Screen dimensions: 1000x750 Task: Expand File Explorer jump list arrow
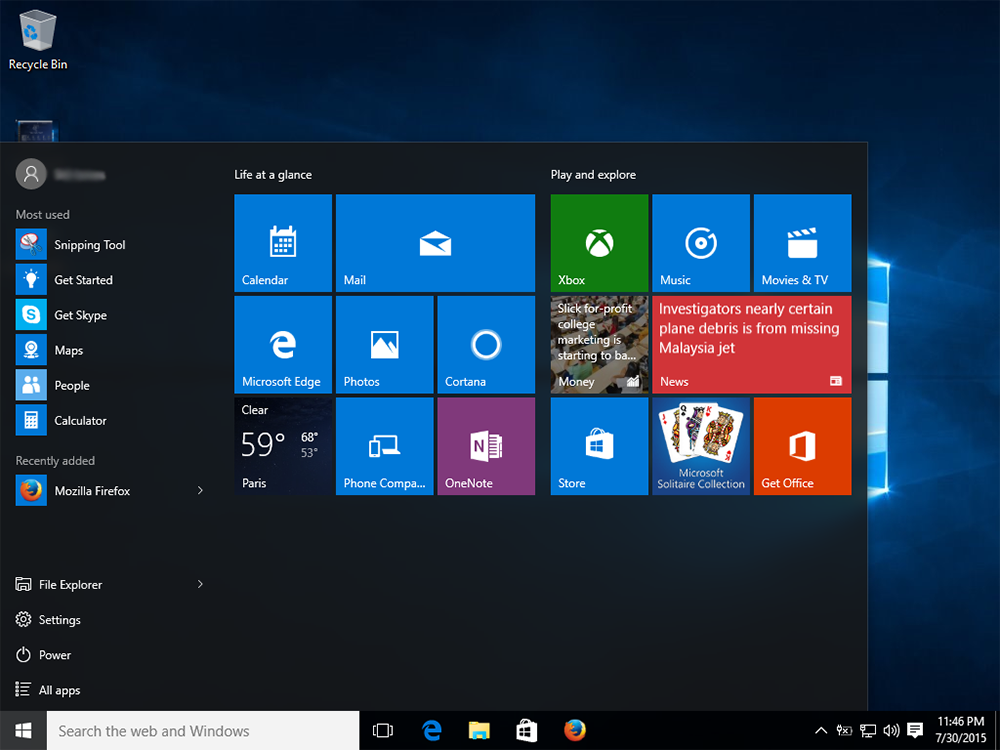(200, 584)
